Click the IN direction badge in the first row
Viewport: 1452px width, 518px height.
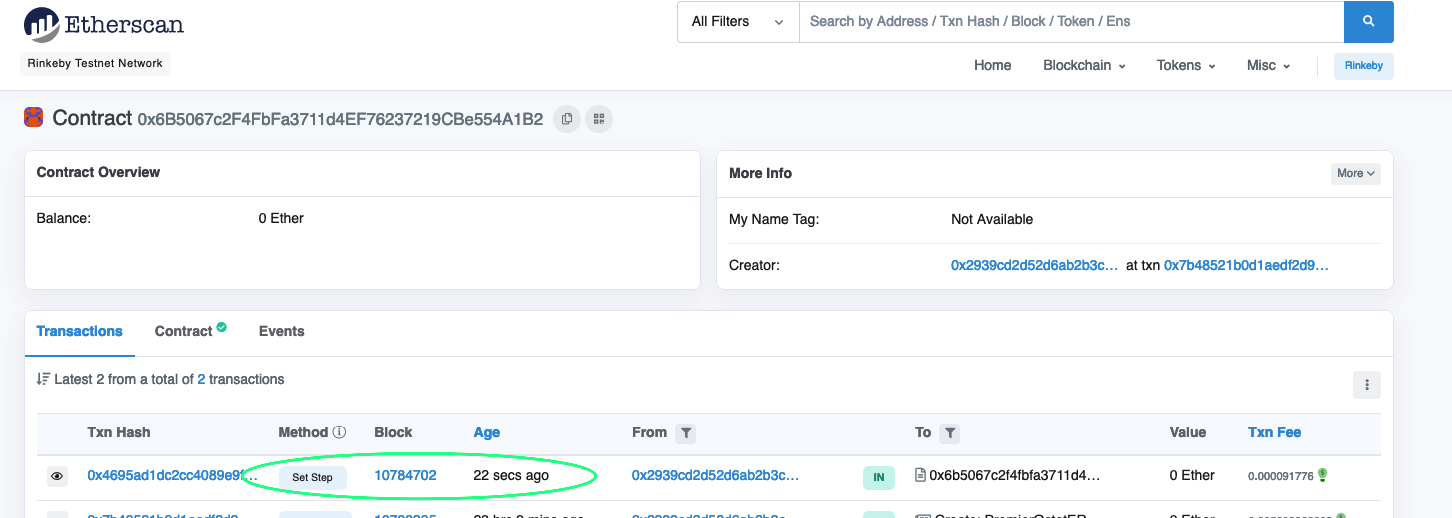[x=879, y=477]
